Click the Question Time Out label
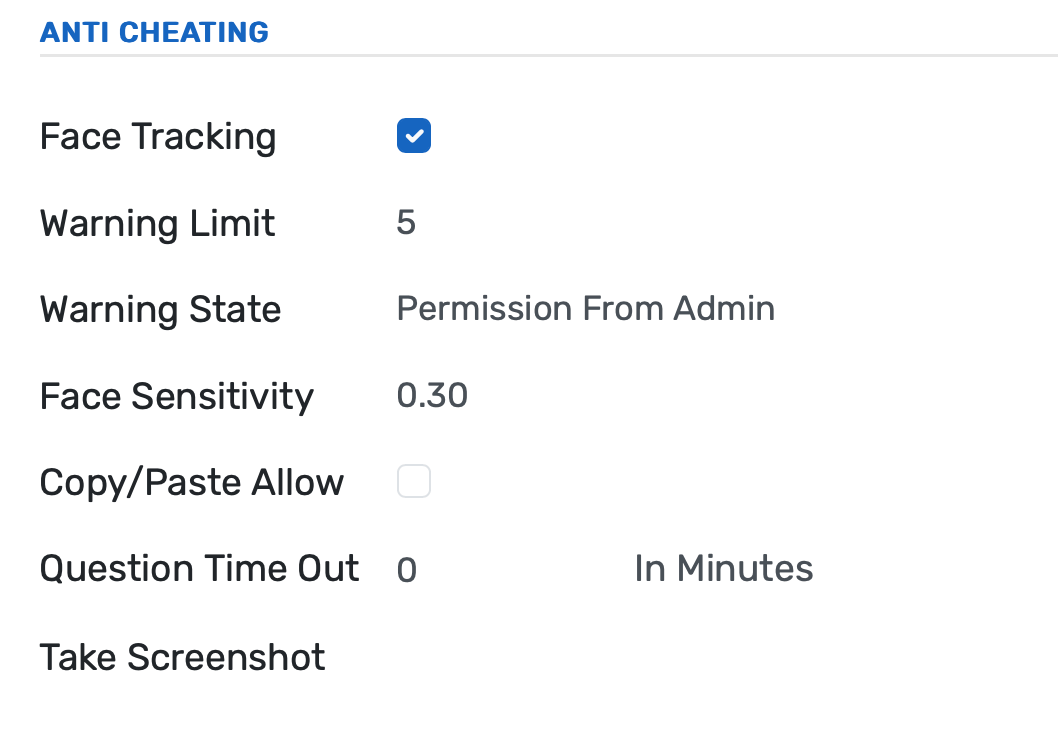 click(198, 567)
